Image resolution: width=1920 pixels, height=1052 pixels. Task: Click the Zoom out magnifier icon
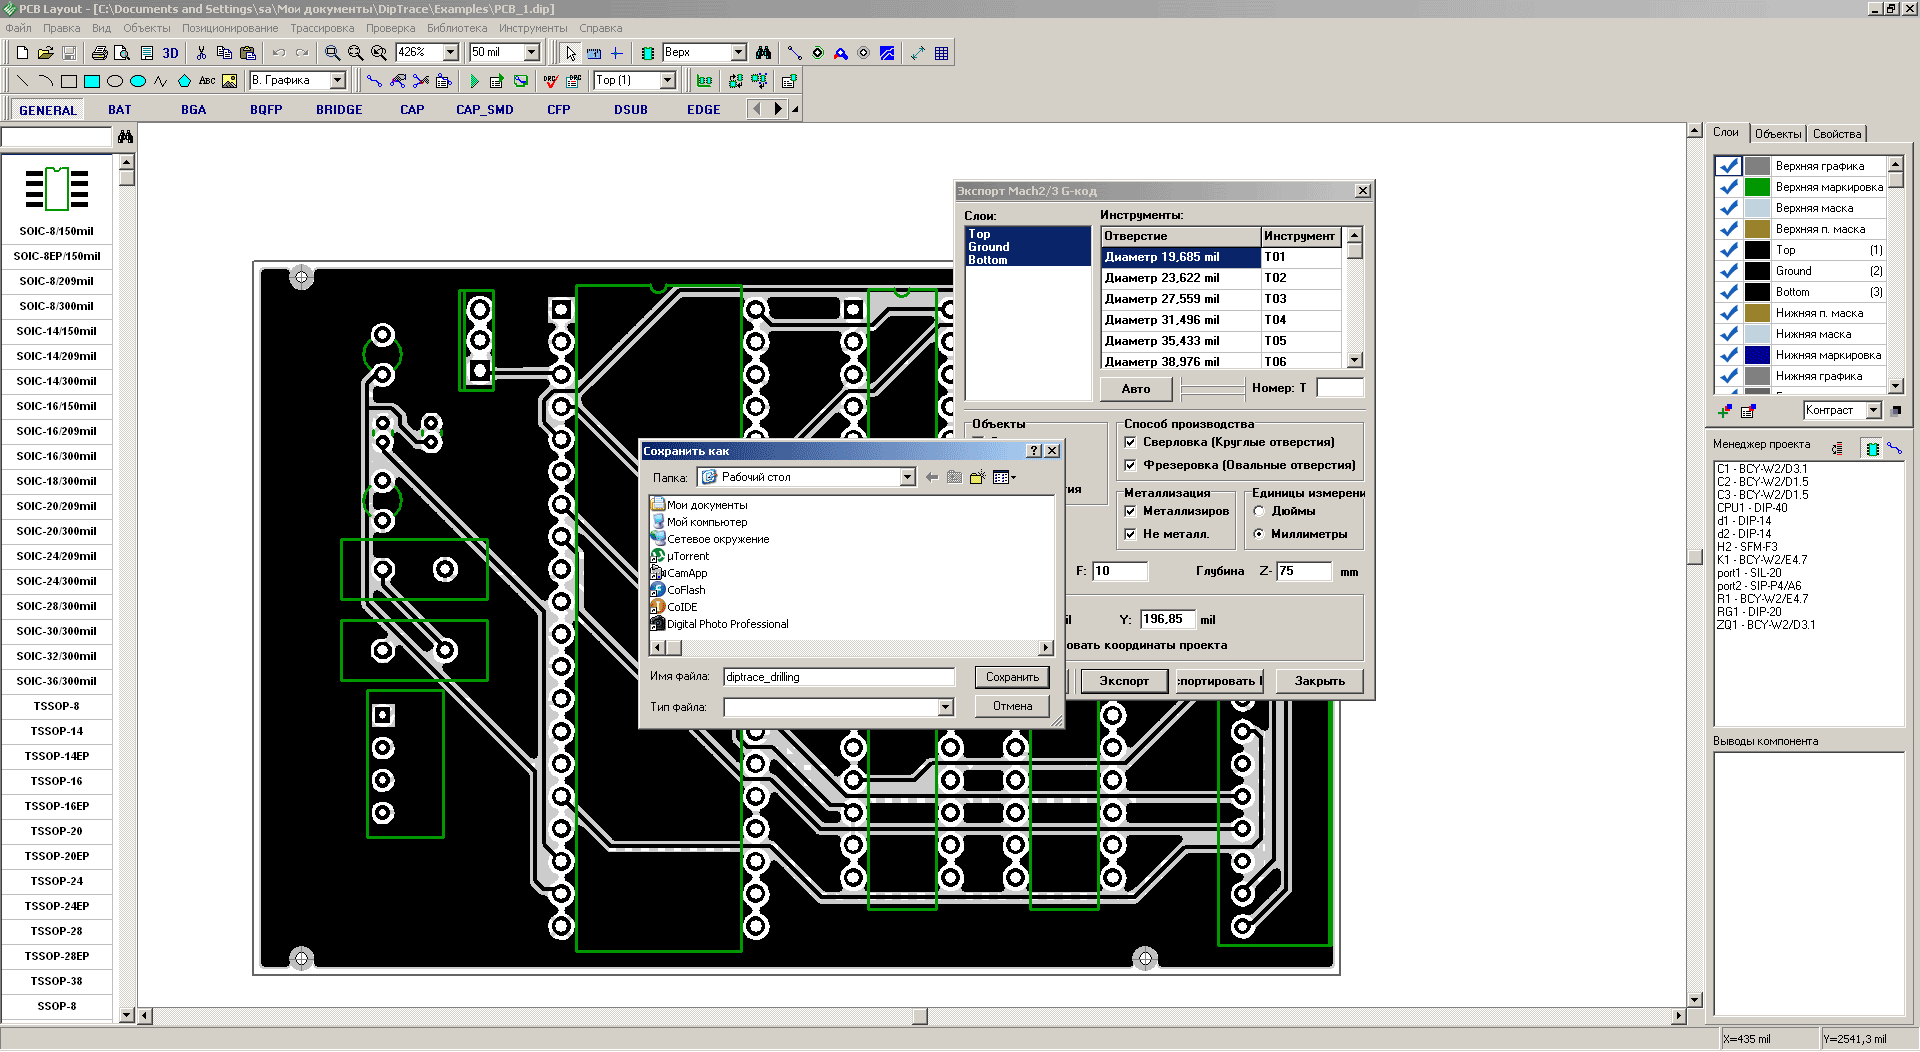[355, 53]
